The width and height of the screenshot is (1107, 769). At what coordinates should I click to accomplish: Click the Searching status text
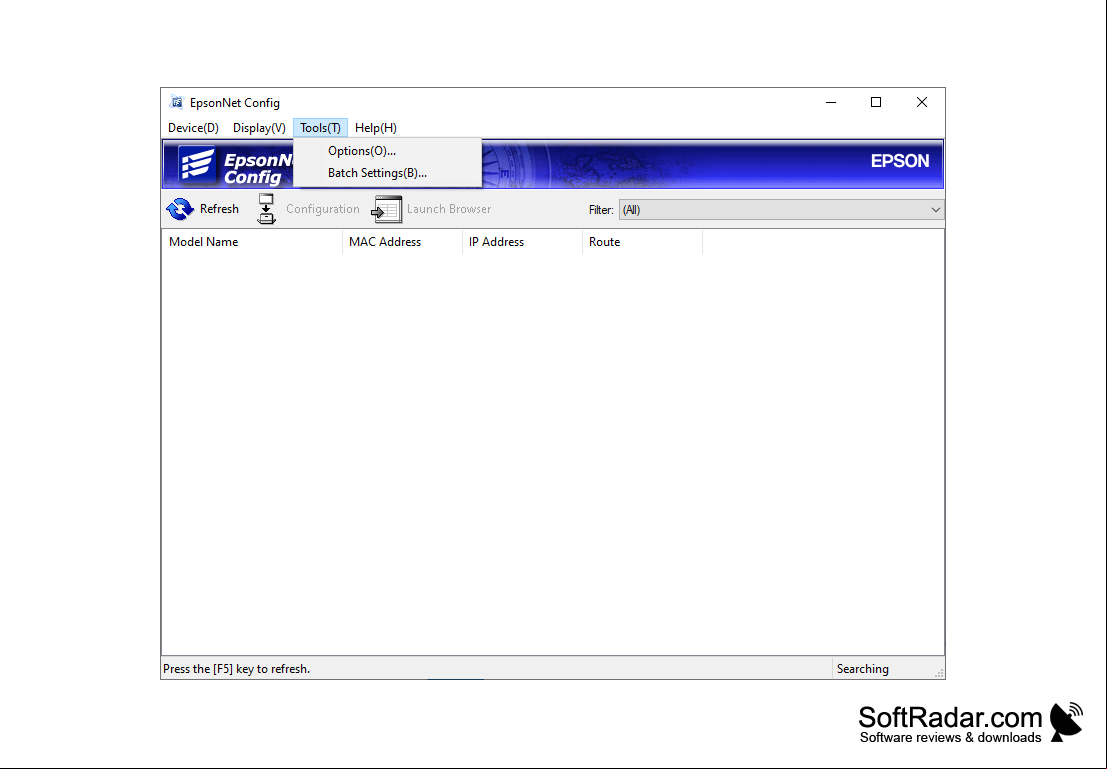863,669
